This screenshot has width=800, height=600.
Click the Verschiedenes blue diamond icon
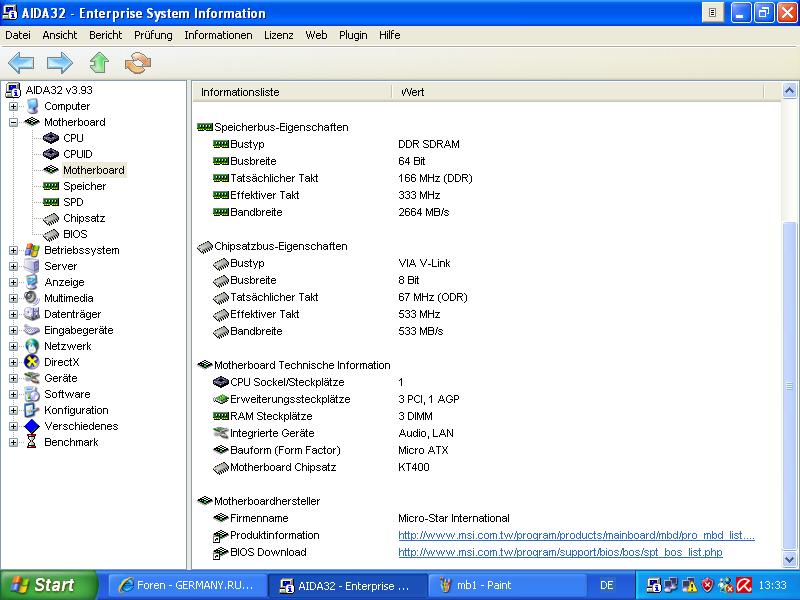pyautogui.click(x=32, y=426)
